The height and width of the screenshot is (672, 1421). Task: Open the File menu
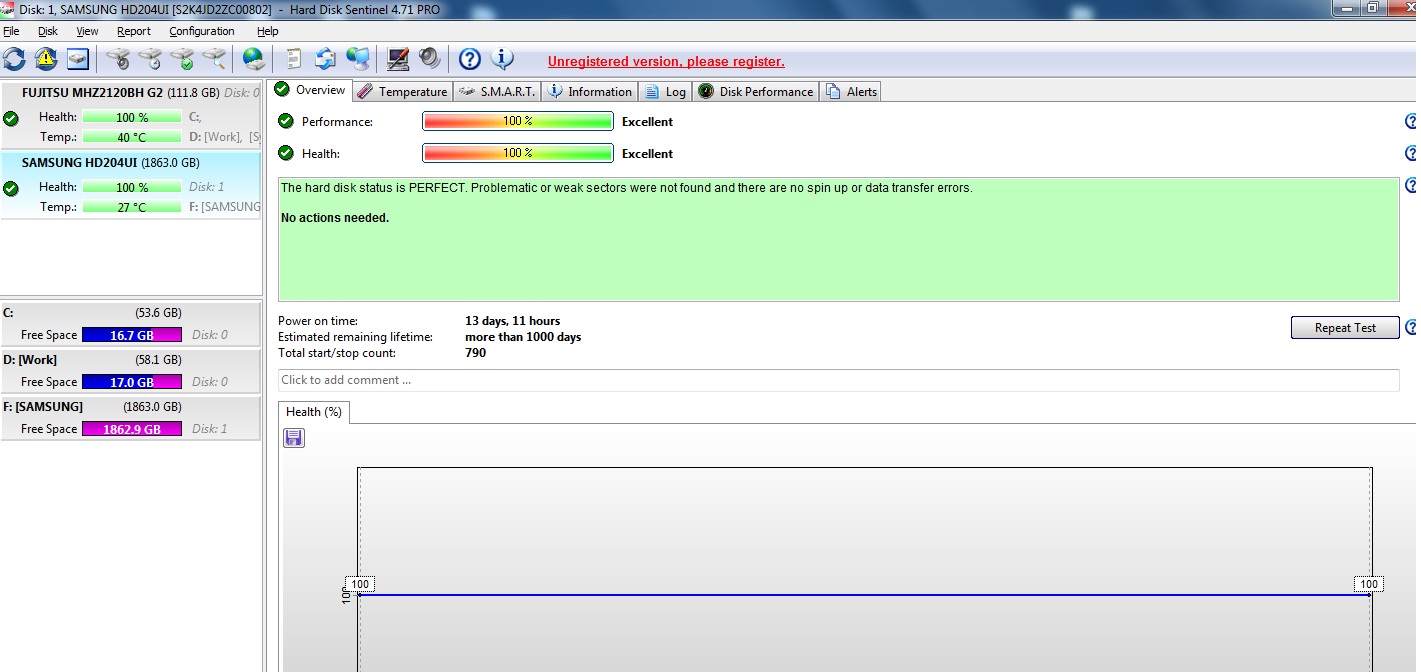tap(11, 31)
